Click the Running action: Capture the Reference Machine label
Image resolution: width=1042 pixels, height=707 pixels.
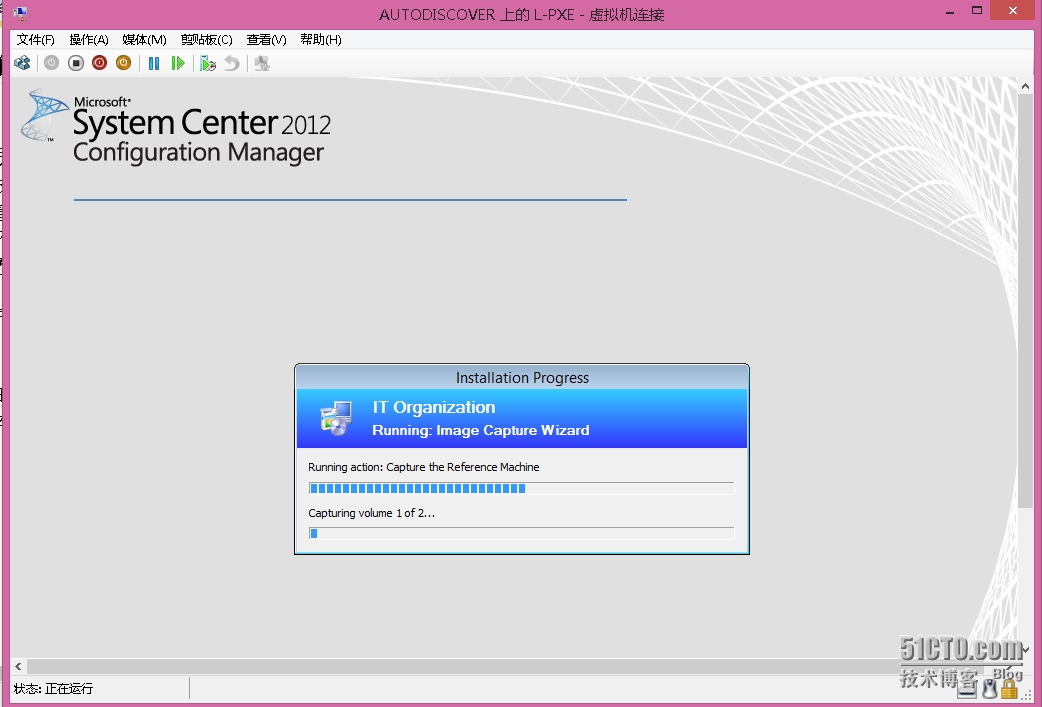(424, 467)
